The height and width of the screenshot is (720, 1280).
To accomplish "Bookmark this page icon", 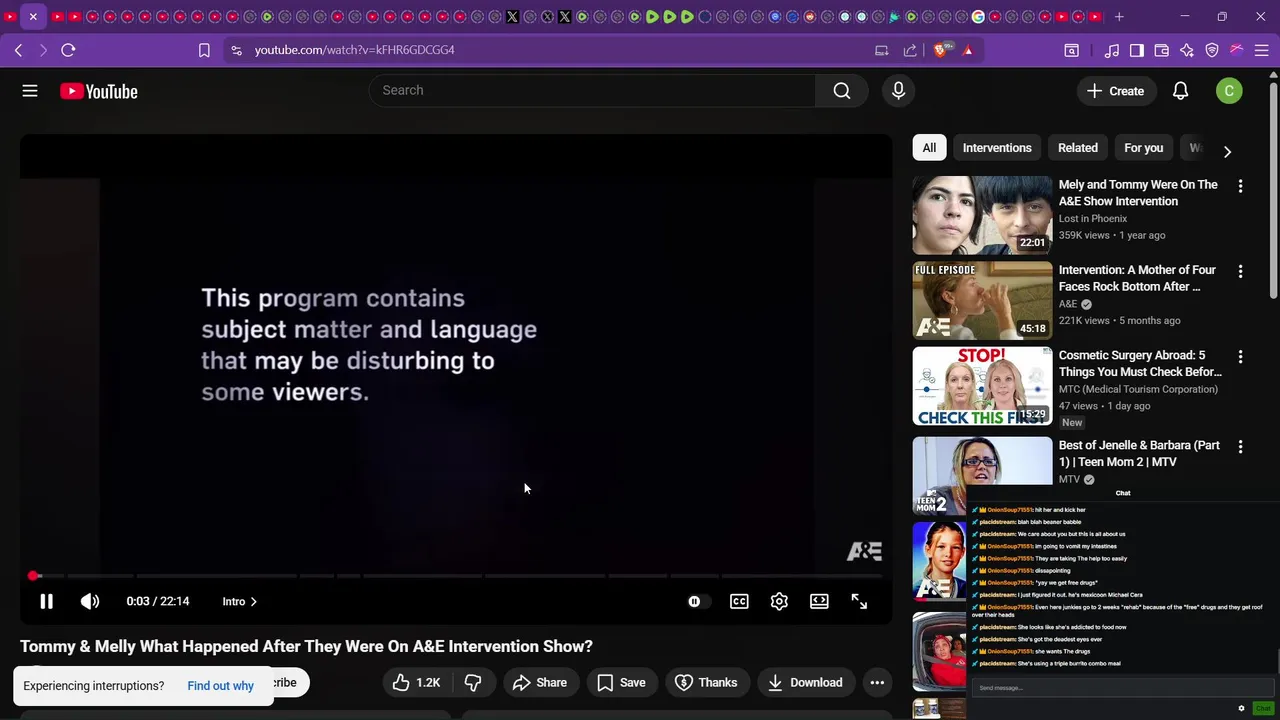I will coord(204,50).
